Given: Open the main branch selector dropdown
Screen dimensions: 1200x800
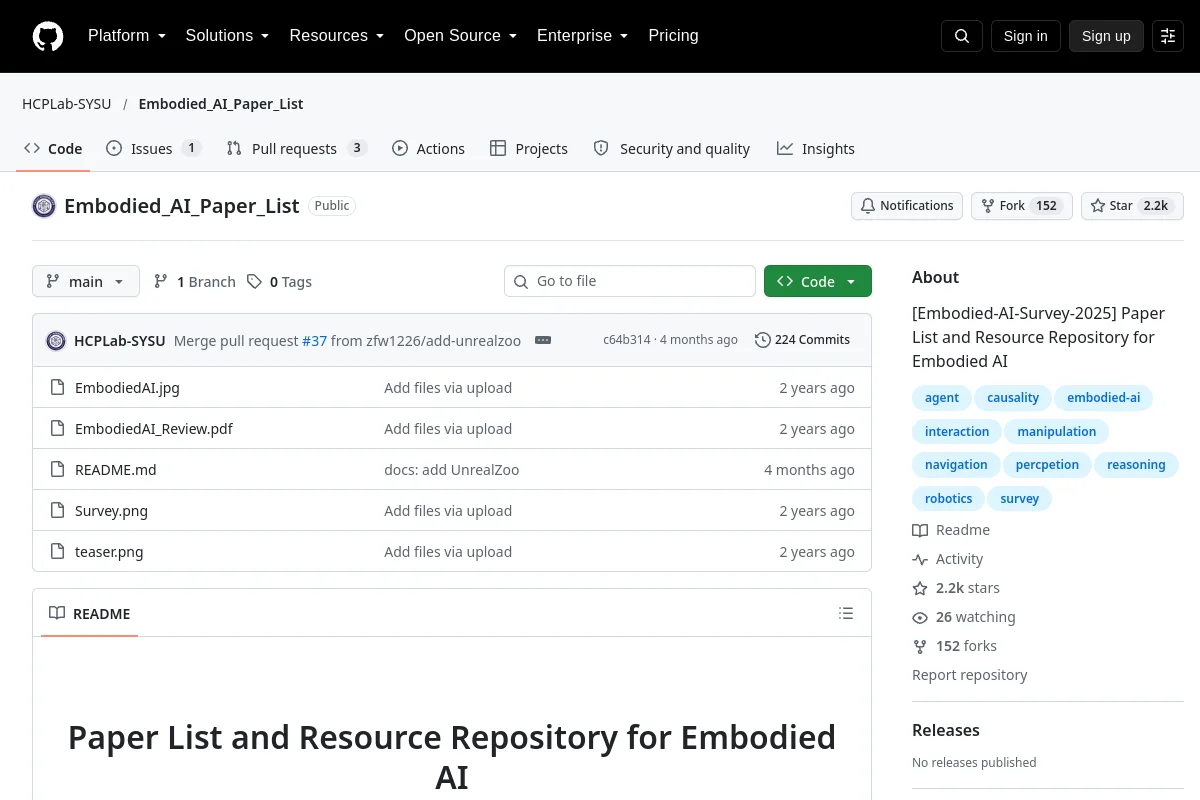Looking at the screenshot, I should pyautogui.click(x=86, y=282).
